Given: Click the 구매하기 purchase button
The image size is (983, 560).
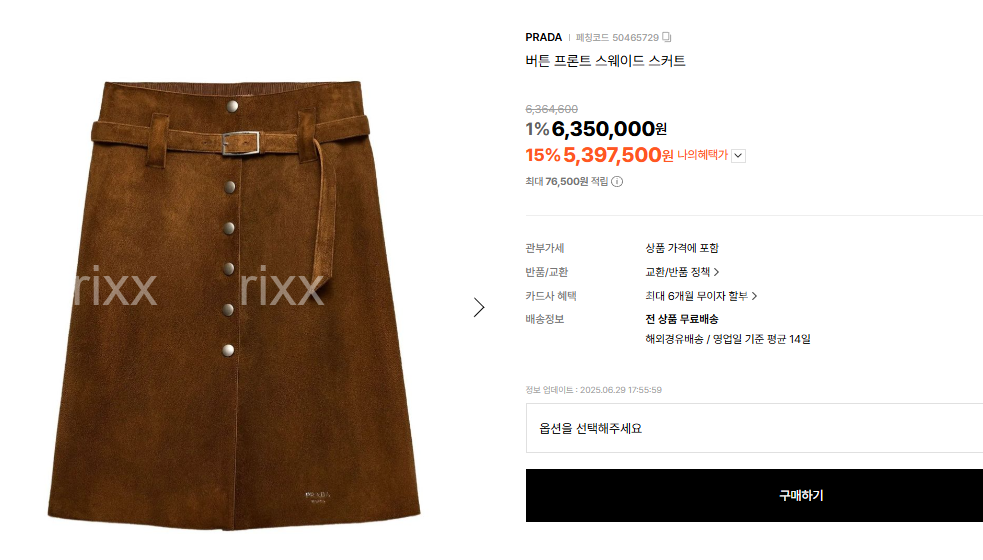Looking at the screenshot, I should (754, 495).
